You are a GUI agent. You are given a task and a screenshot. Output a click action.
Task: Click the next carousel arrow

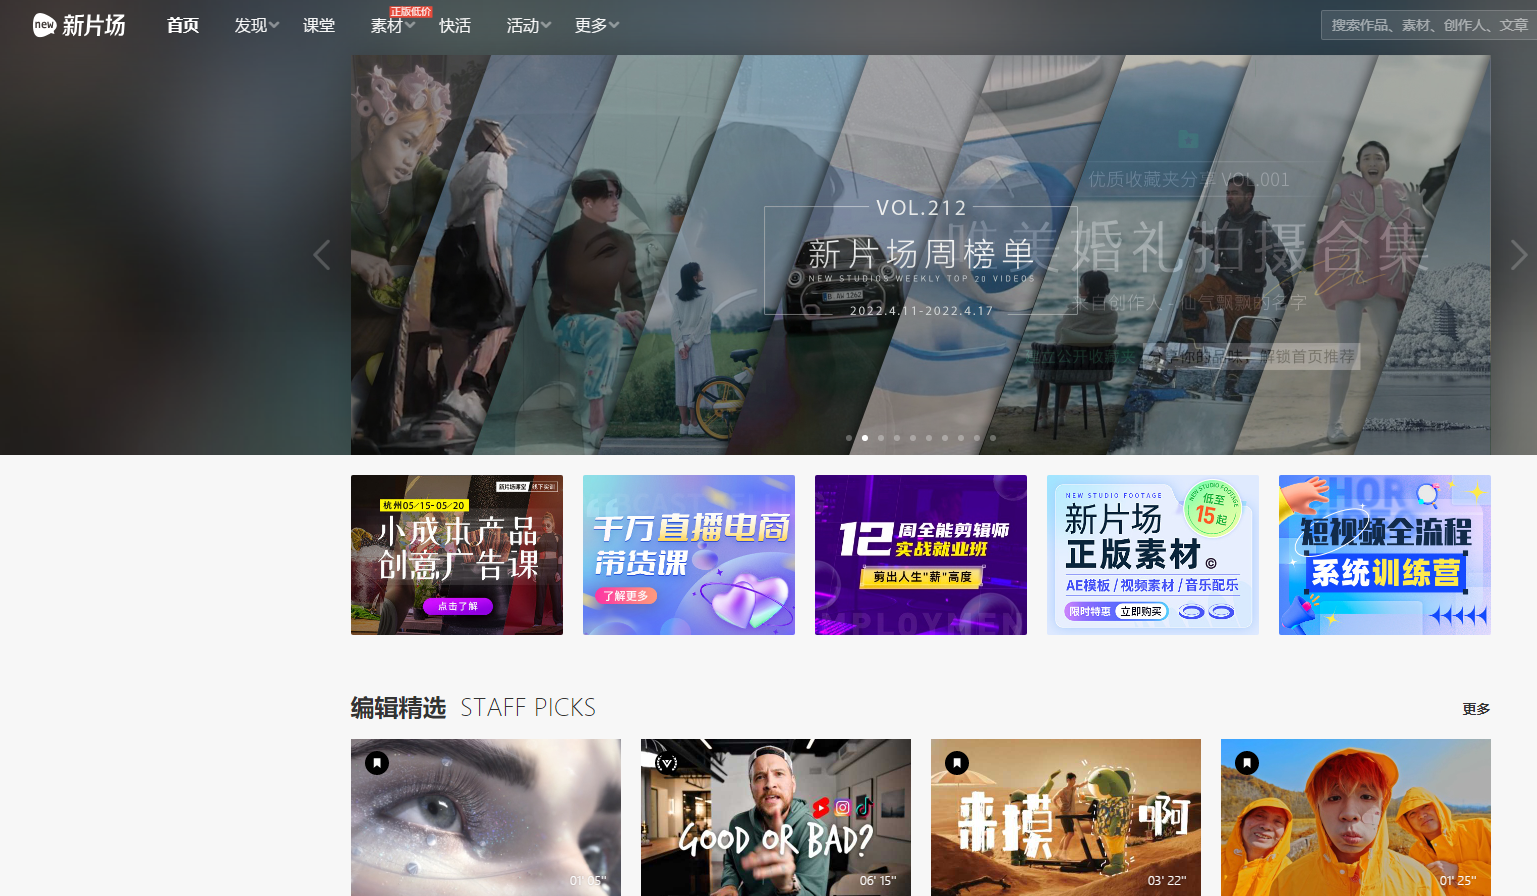[x=1517, y=255]
